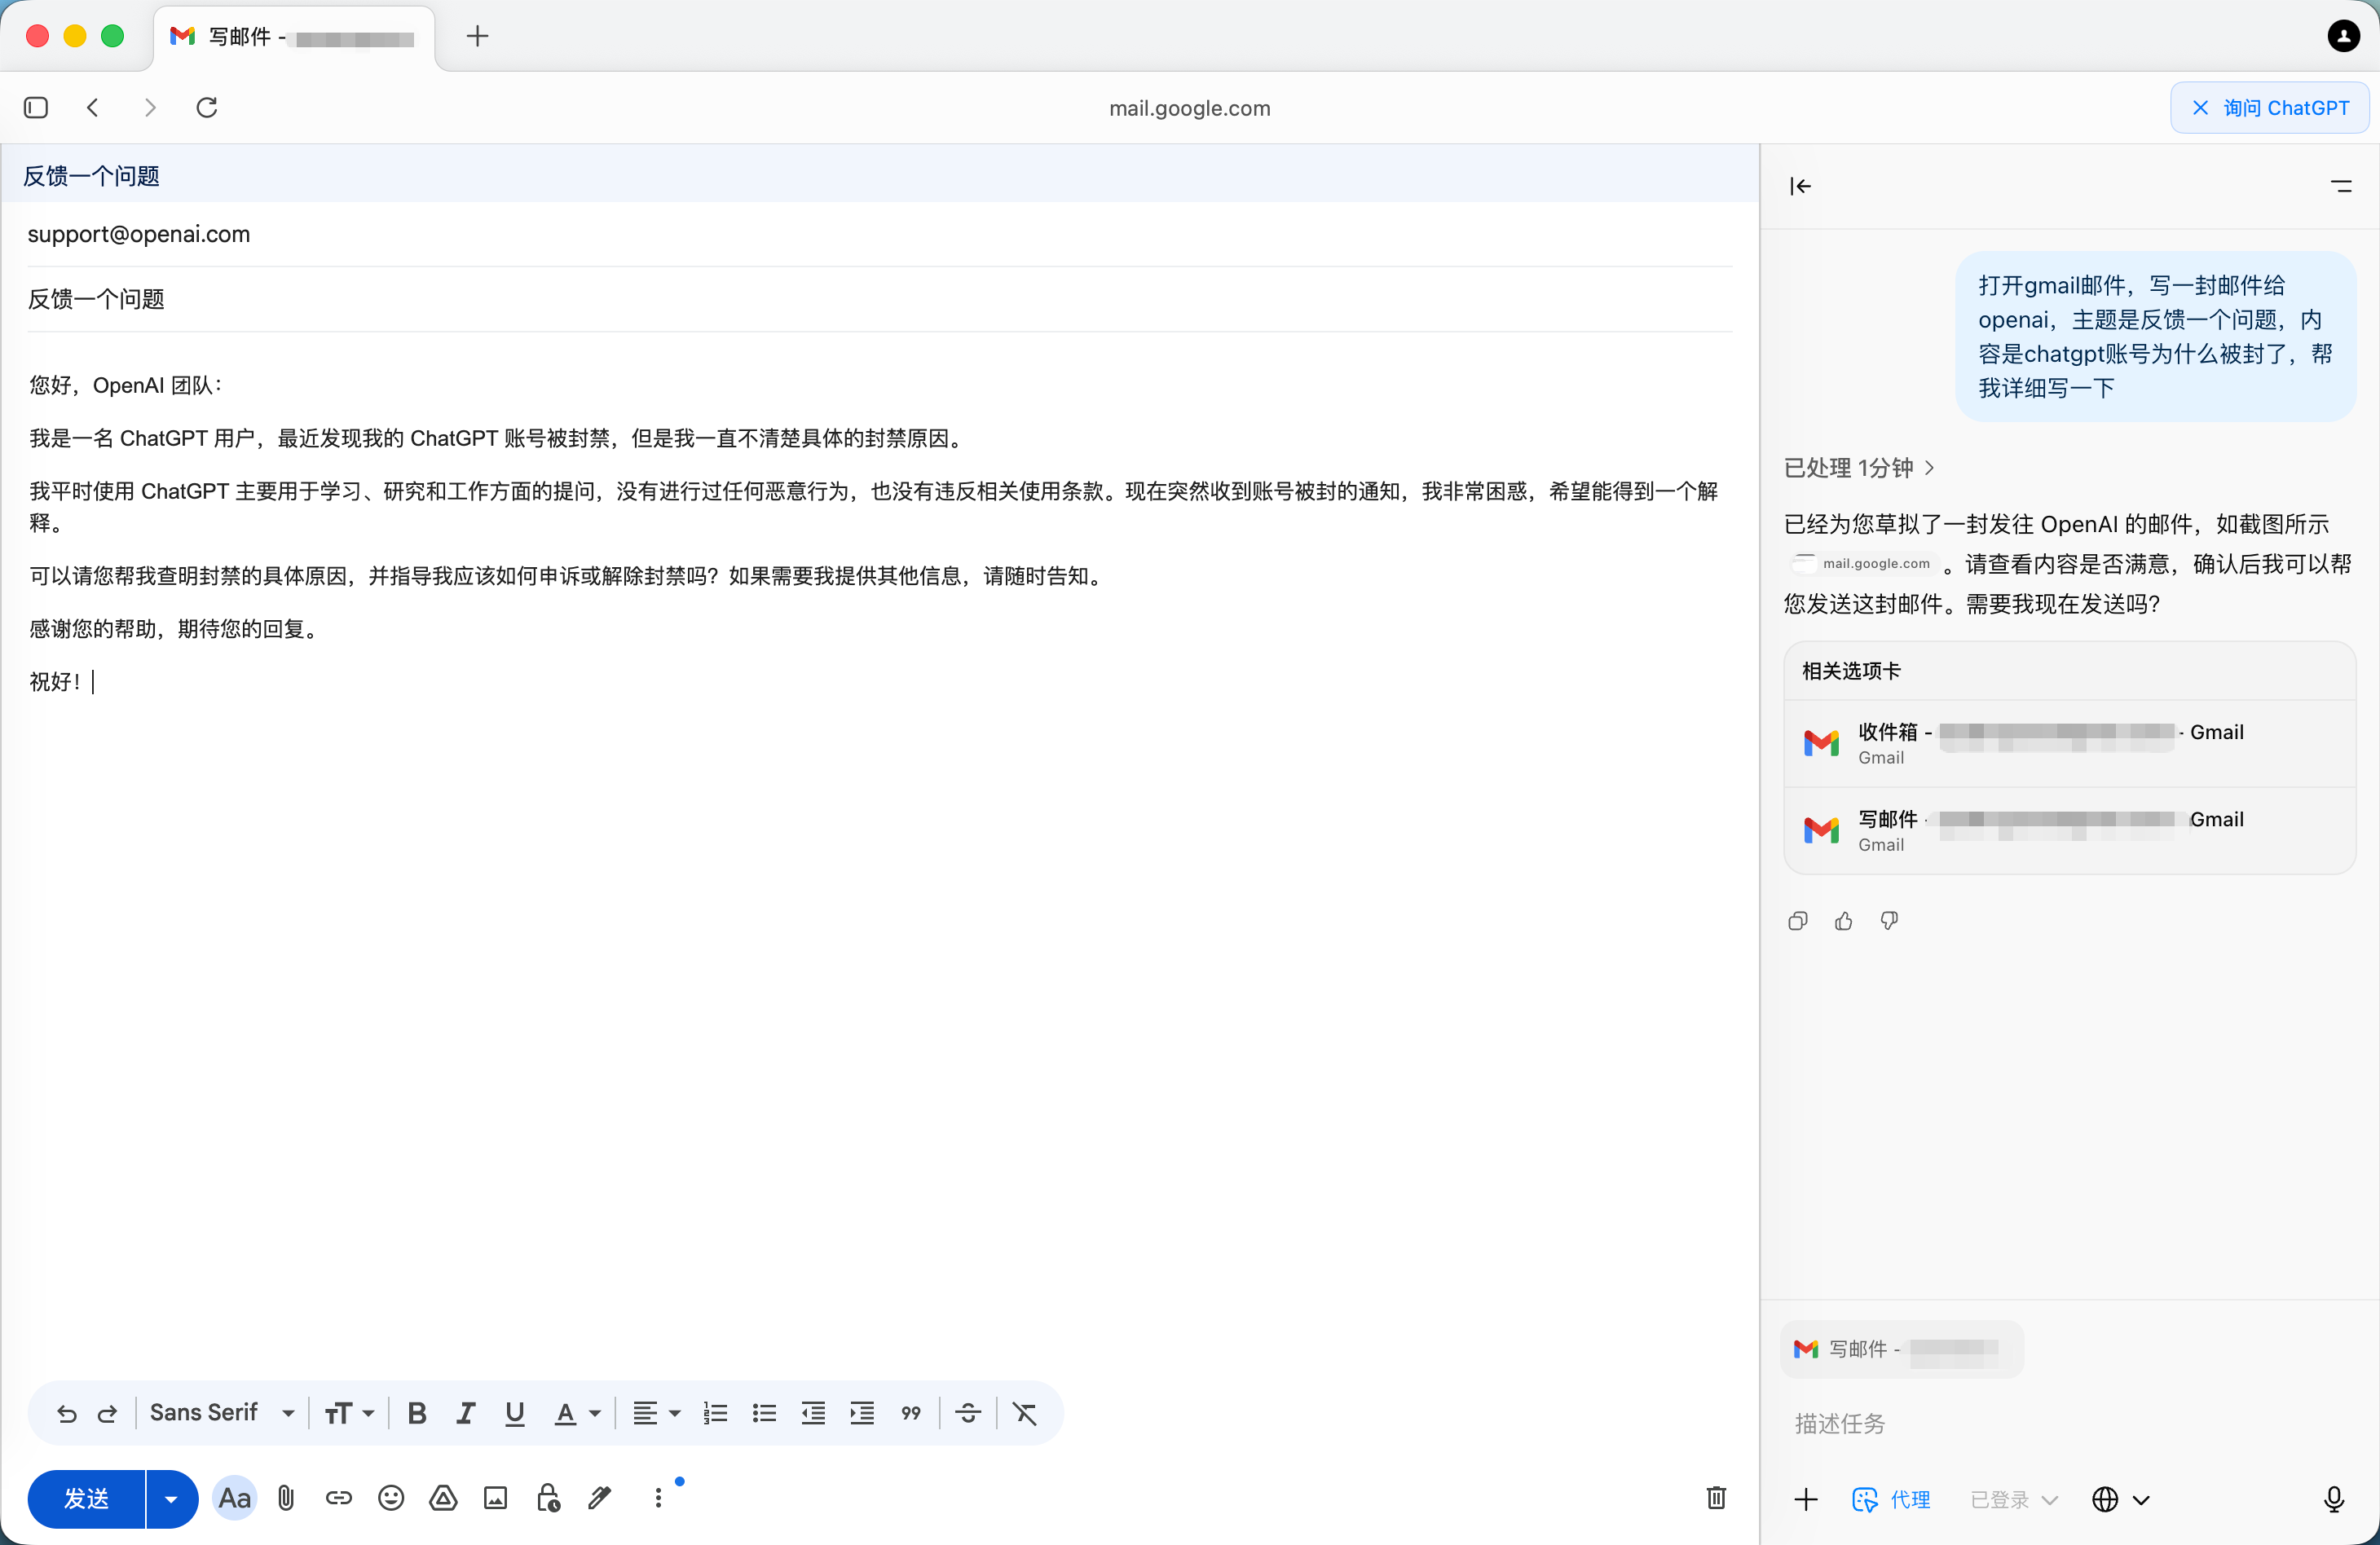2380x1545 pixels.
Task: Toggle italic formatting
Action: pyautogui.click(x=465, y=1413)
